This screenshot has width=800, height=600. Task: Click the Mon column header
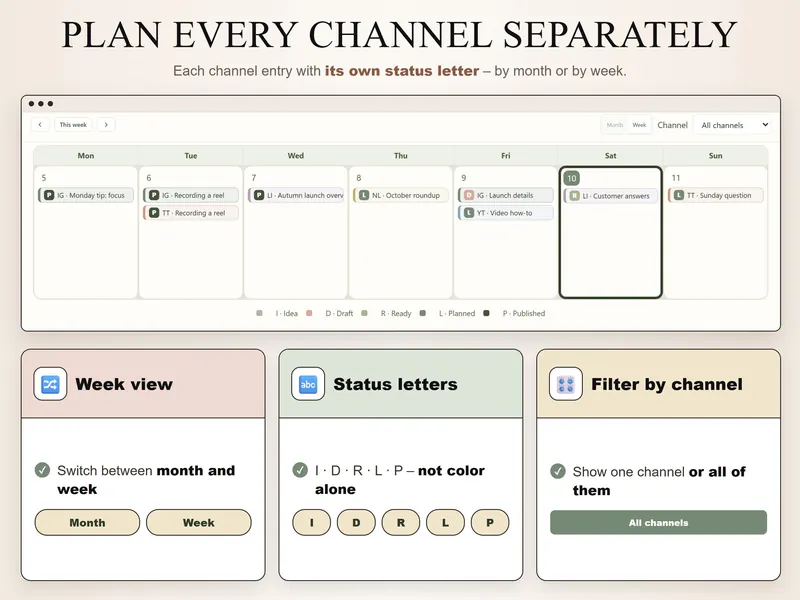point(86,156)
